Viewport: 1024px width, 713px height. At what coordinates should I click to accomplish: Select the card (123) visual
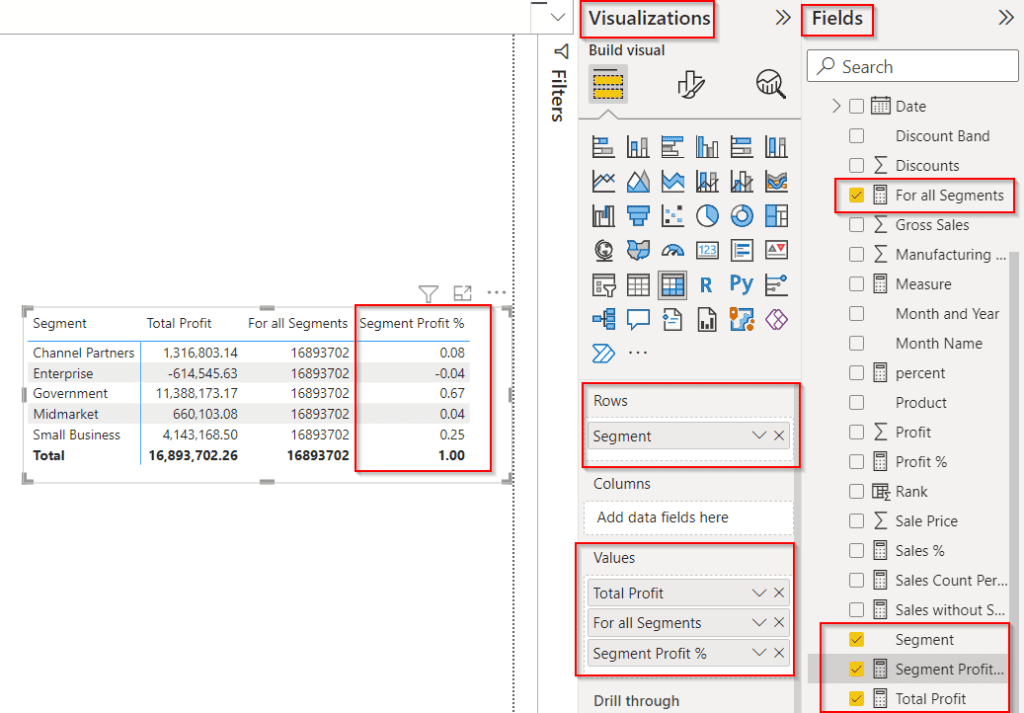tap(707, 250)
